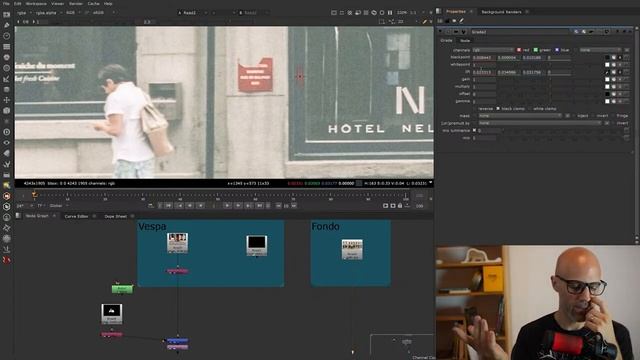Image resolution: width=640 pixels, height=360 pixels.
Task: Open the viewer rgba.alpha channel dropdown
Action: pos(48,13)
